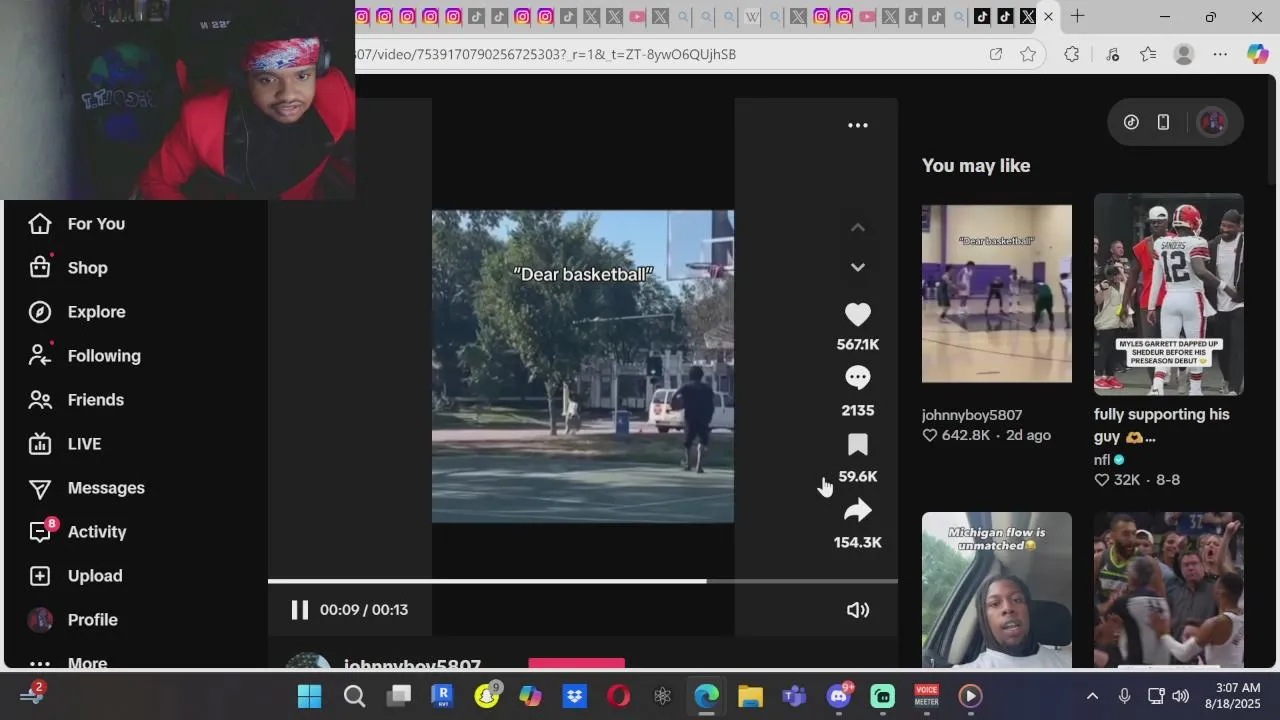The height and width of the screenshot is (720, 1280).
Task: Open the browser Extensions menu
Action: click(x=1072, y=54)
